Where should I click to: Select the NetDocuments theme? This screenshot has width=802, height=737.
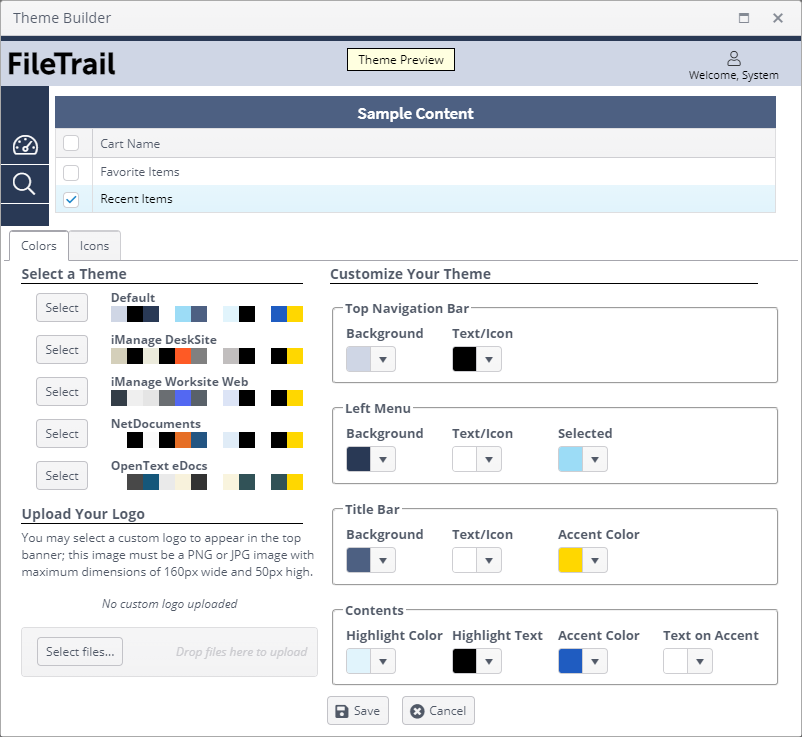(x=62, y=434)
